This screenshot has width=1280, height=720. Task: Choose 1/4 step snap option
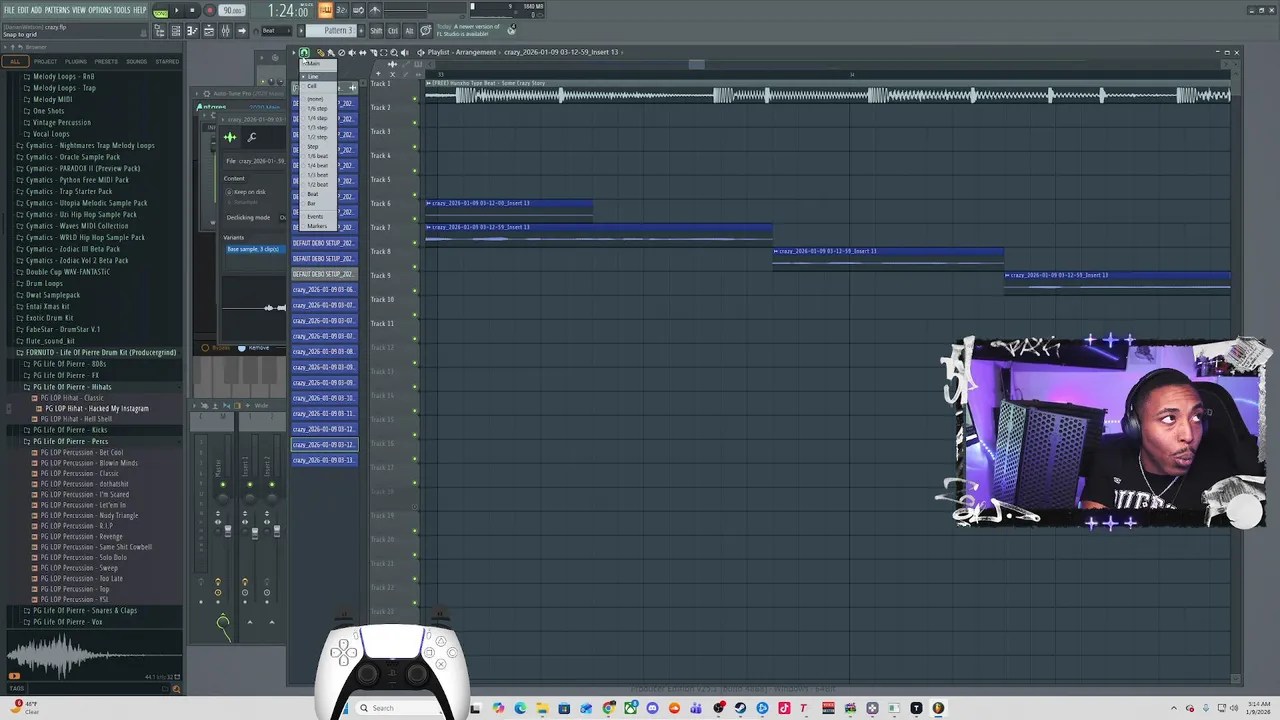[x=317, y=118]
